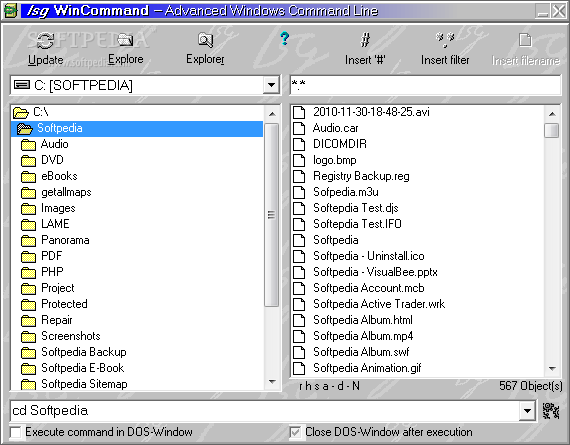The height and width of the screenshot is (445, 570).
Task: Click the file filter input field
Action: click(425, 85)
